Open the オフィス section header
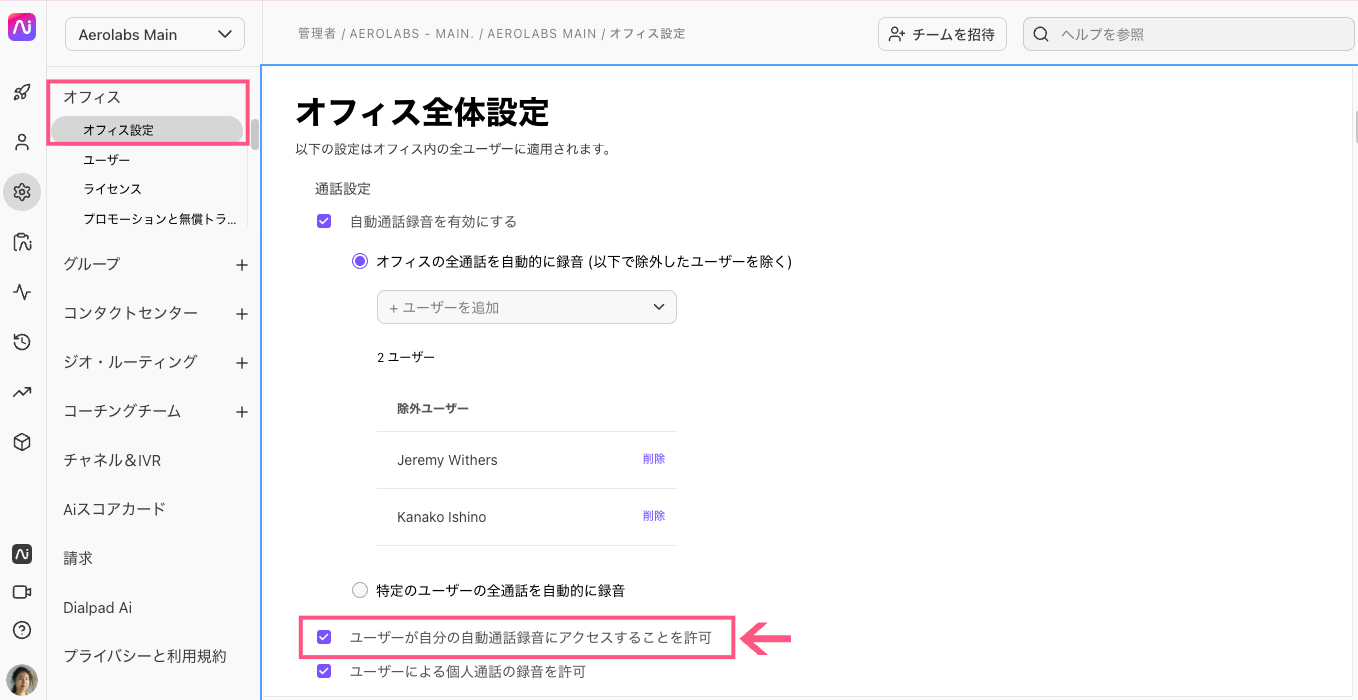Viewport: 1358px width, 700px height. click(x=92, y=97)
